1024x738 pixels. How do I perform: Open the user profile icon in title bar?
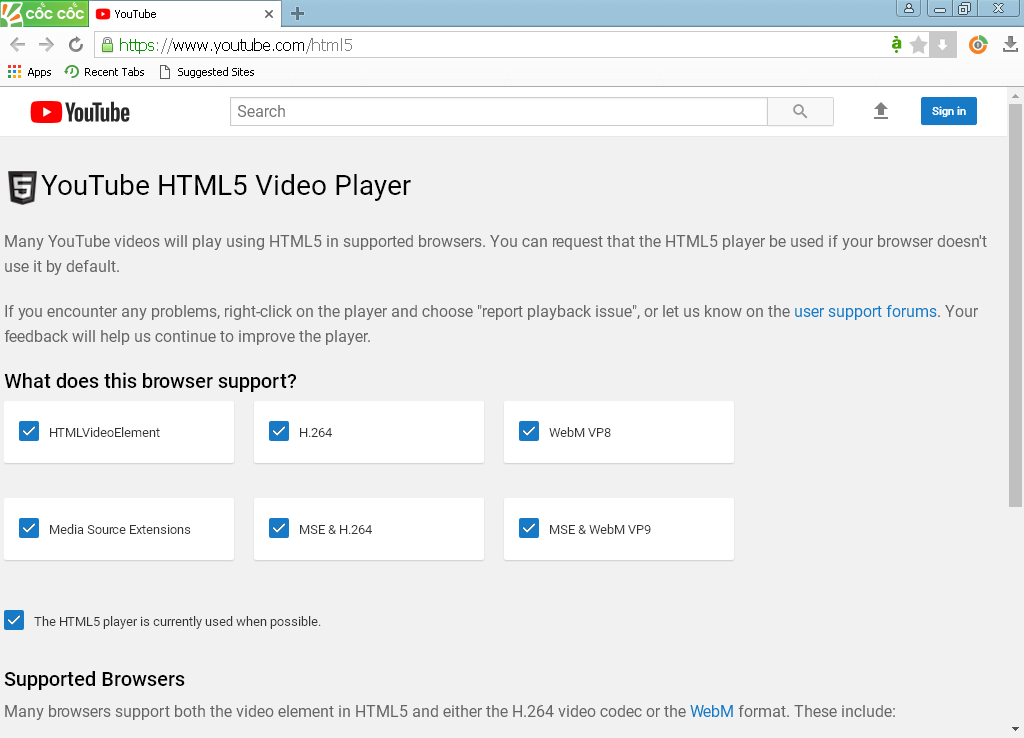(908, 8)
